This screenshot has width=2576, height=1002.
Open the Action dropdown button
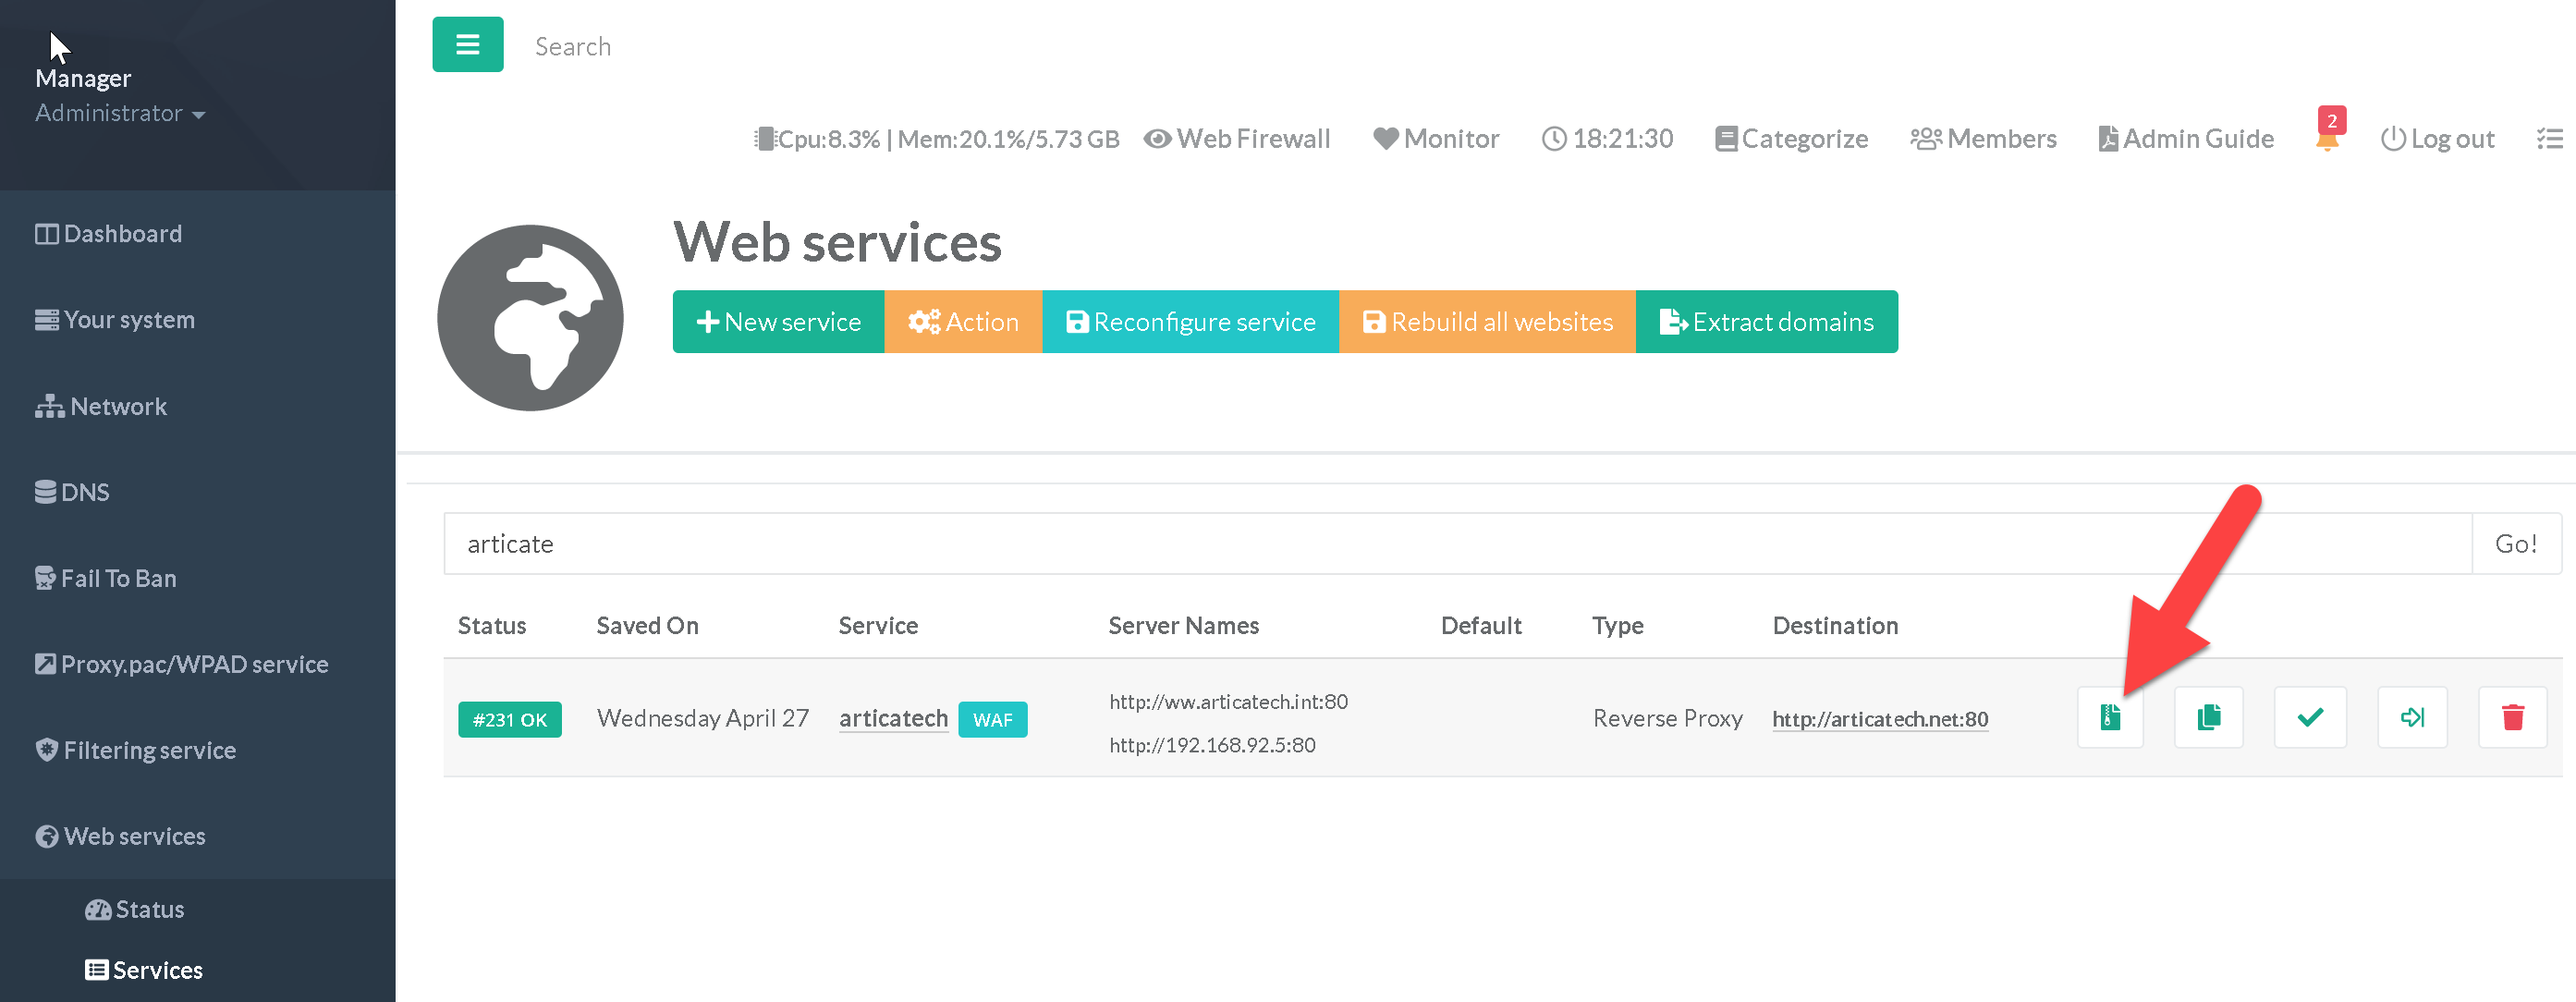[962, 322]
